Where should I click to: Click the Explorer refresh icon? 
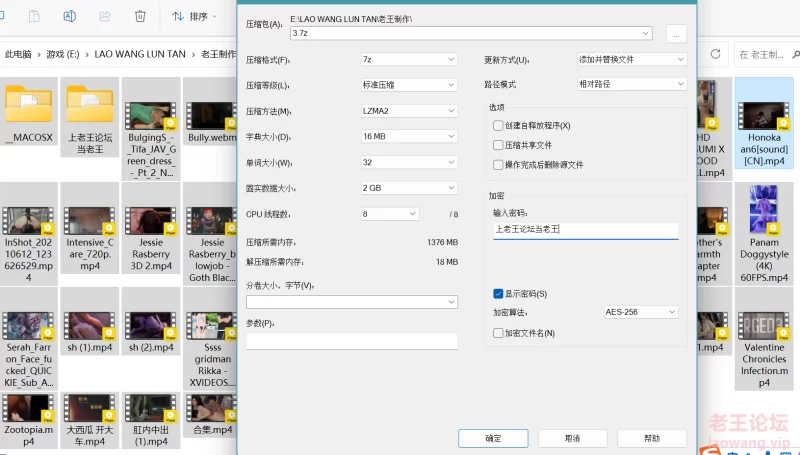pyautogui.click(x=715, y=54)
